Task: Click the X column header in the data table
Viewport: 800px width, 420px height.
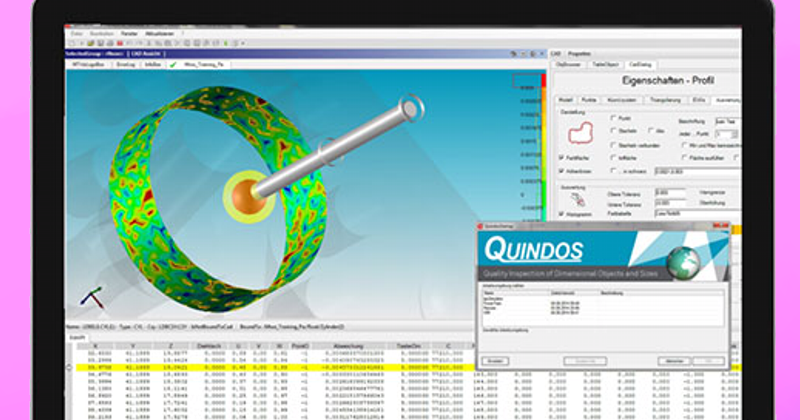Action: pos(95,347)
